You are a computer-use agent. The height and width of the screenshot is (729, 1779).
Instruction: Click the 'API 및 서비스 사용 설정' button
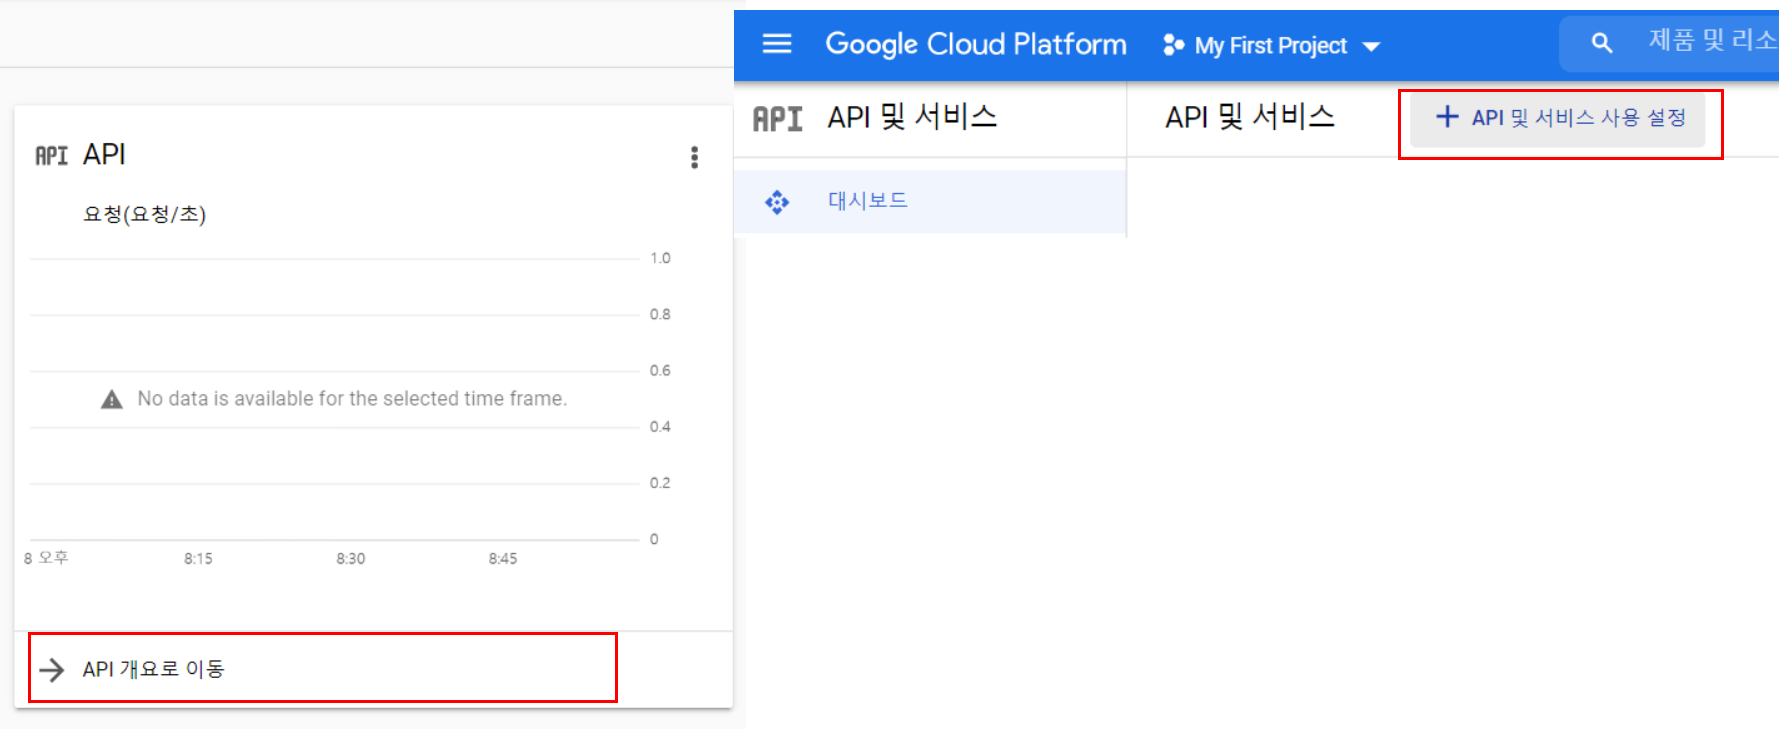coord(1558,118)
